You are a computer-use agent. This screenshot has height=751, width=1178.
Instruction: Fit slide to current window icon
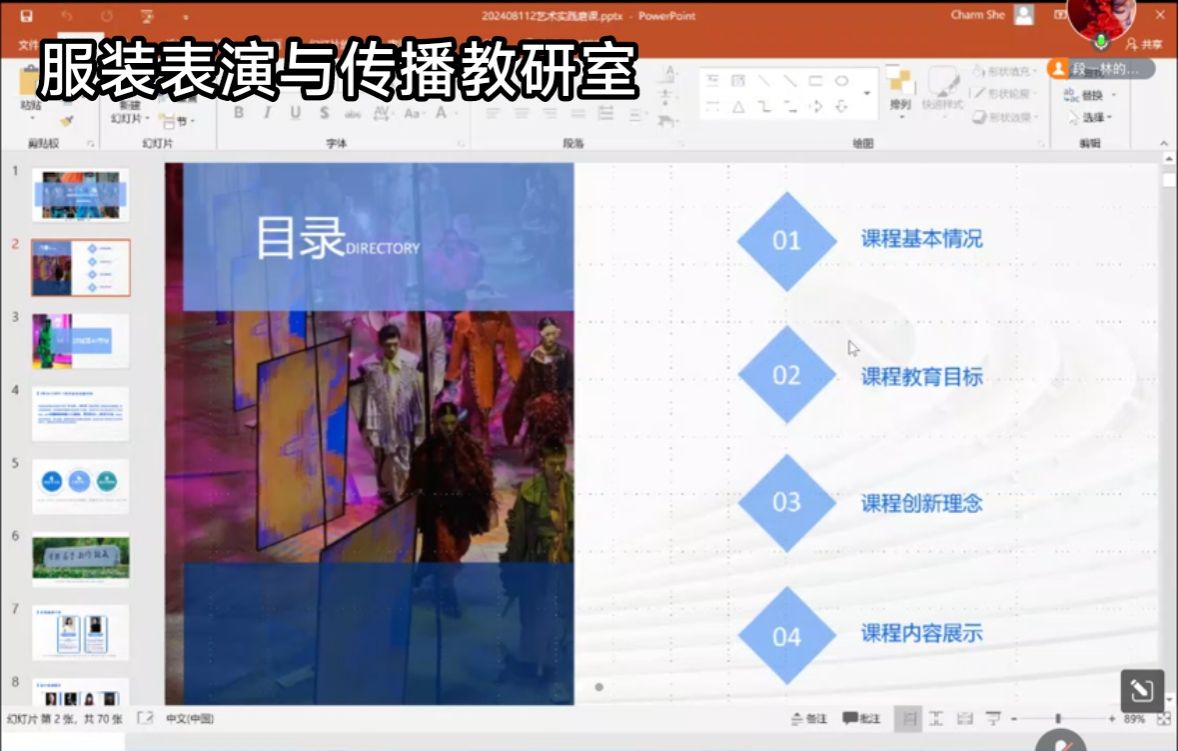click(1163, 719)
